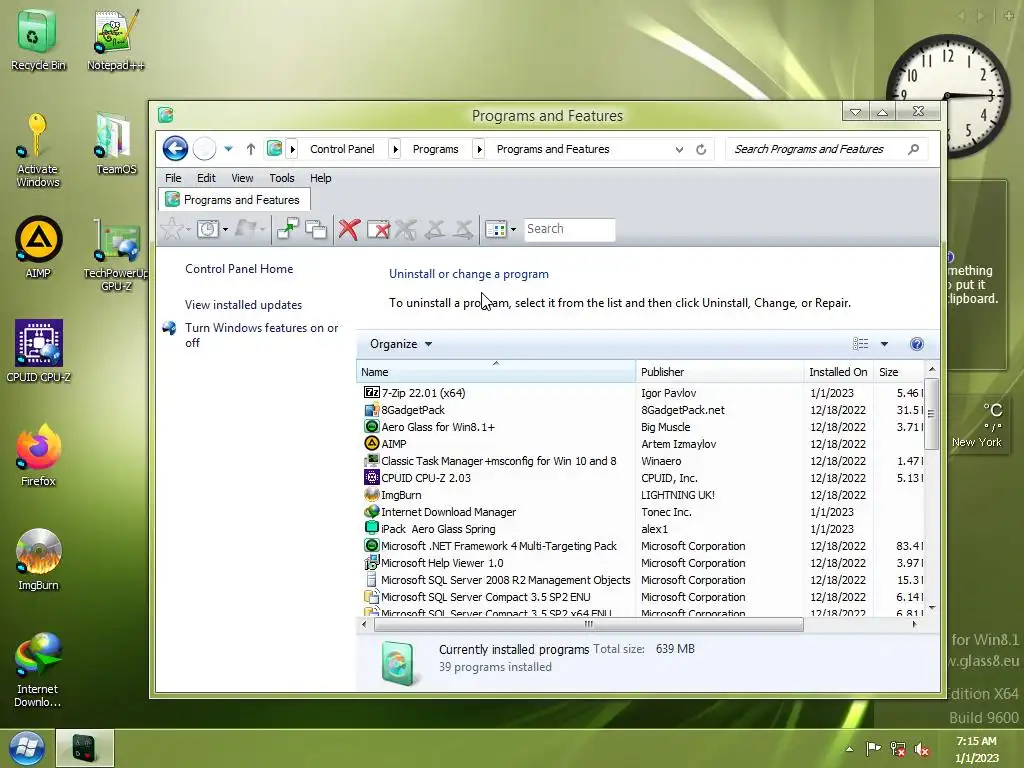Open the view options dropdown arrow
Image resolution: width=1024 pixels, height=768 pixels.
click(x=884, y=344)
